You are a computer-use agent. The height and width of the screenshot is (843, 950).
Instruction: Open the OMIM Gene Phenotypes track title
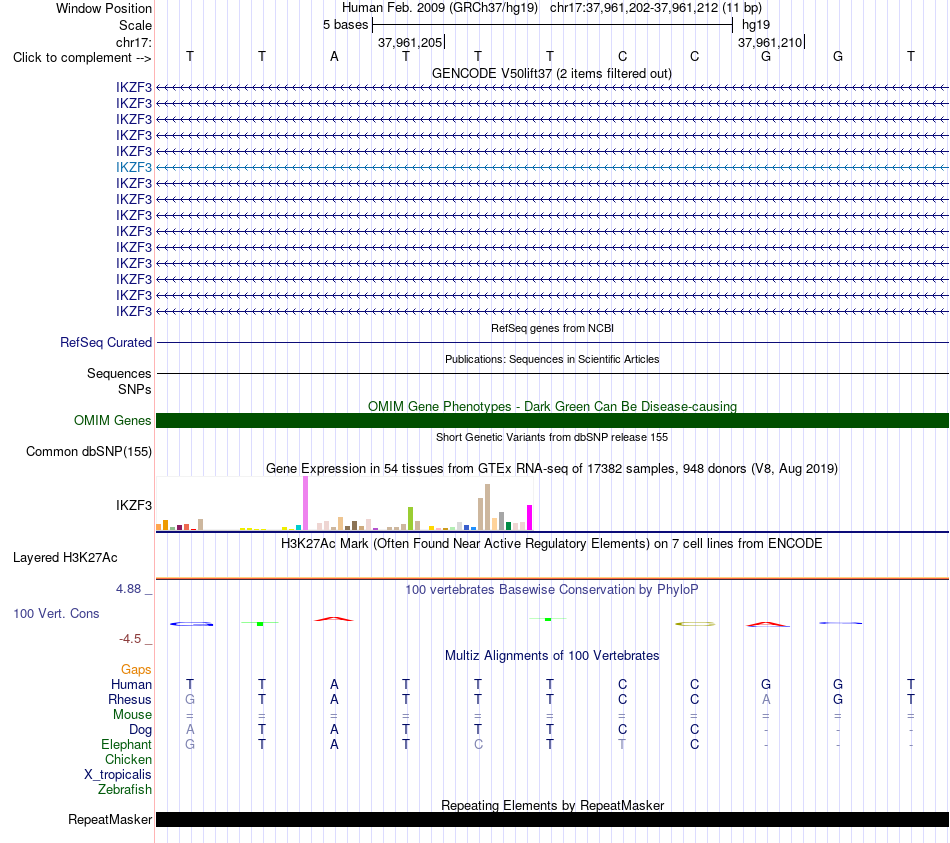pyautogui.click(x=552, y=406)
